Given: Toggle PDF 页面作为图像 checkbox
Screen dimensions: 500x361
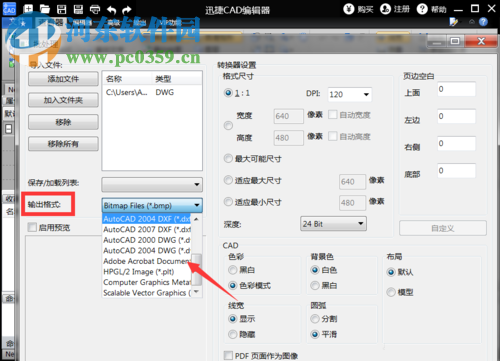Looking at the screenshot, I should tap(228, 355).
